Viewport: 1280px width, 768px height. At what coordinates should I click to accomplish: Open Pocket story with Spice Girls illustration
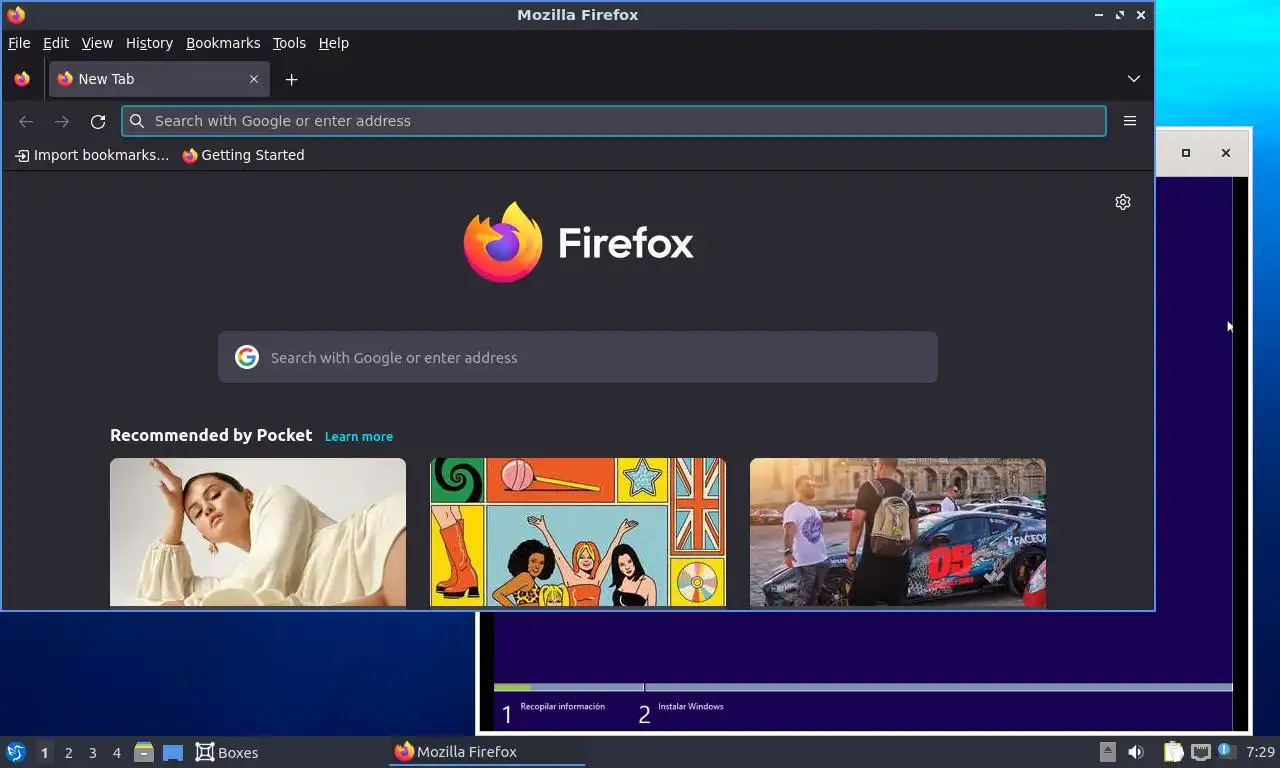point(578,532)
